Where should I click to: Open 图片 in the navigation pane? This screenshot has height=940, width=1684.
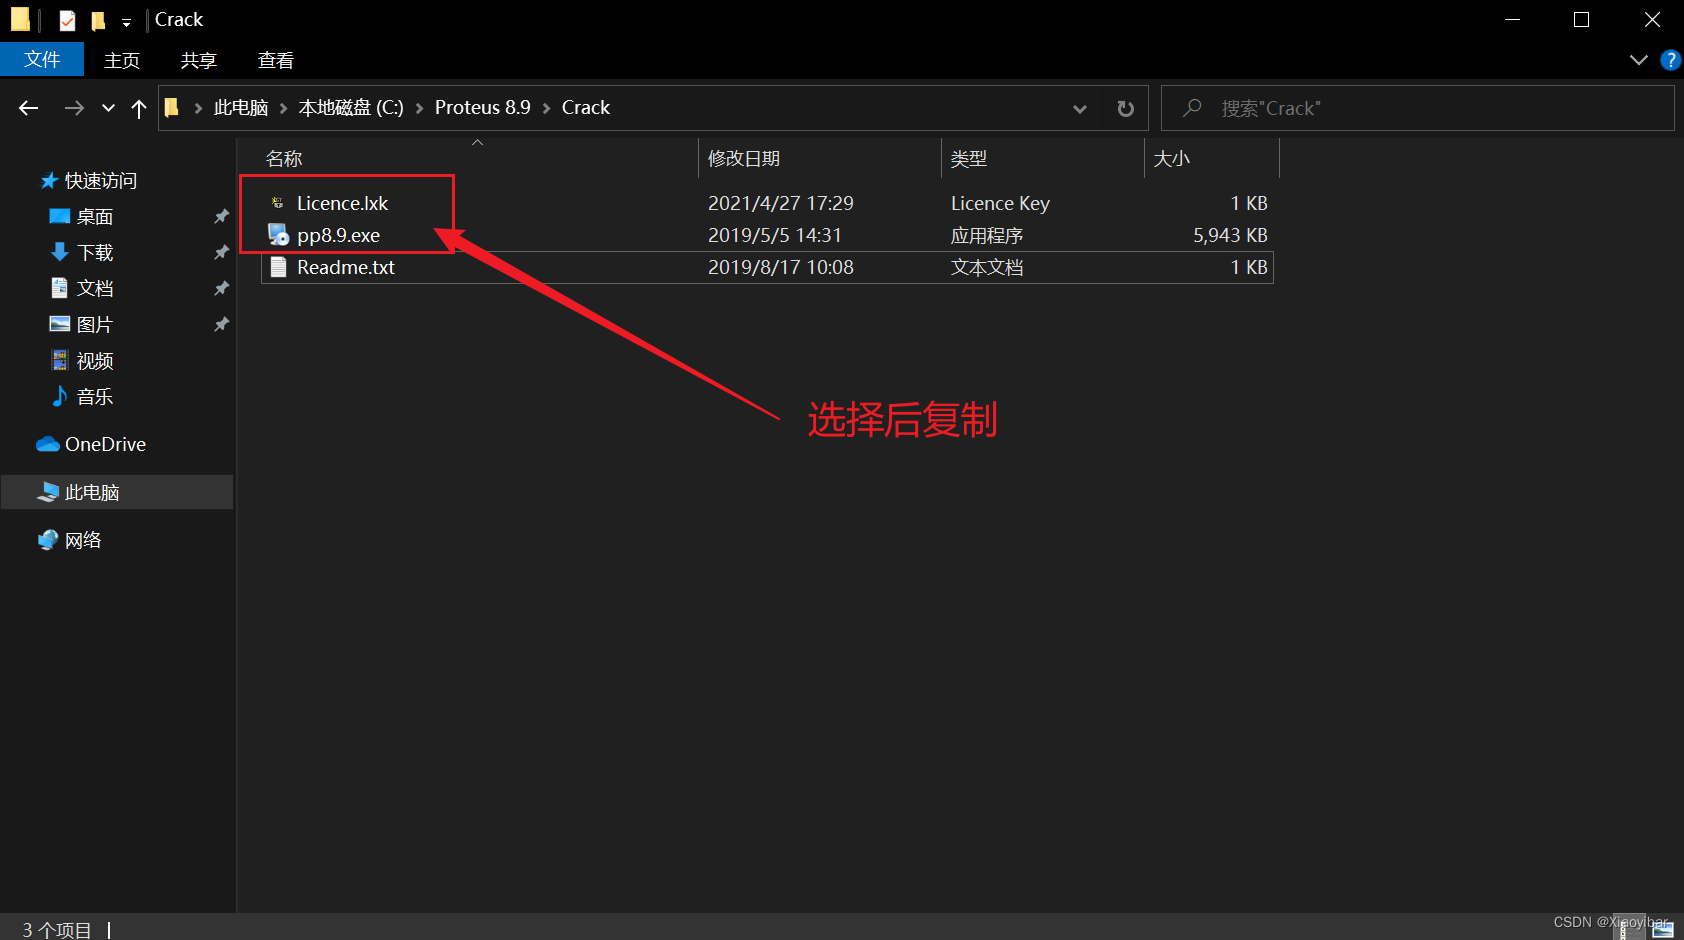coord(95,325)
